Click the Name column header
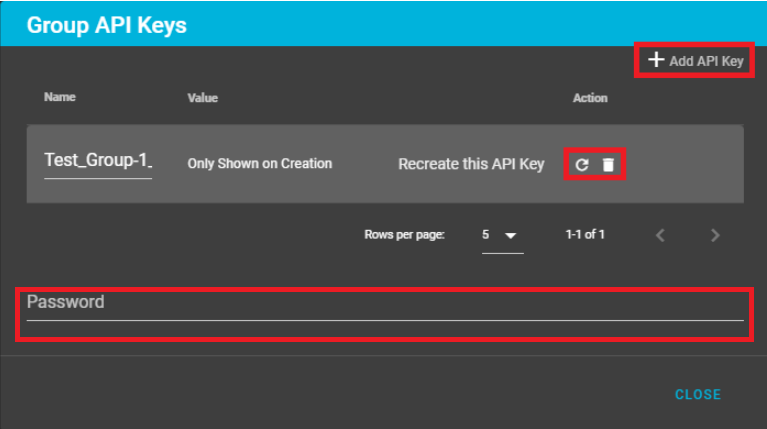The width and height of the screenshot is (767, 429). click(x=60, y=97)
